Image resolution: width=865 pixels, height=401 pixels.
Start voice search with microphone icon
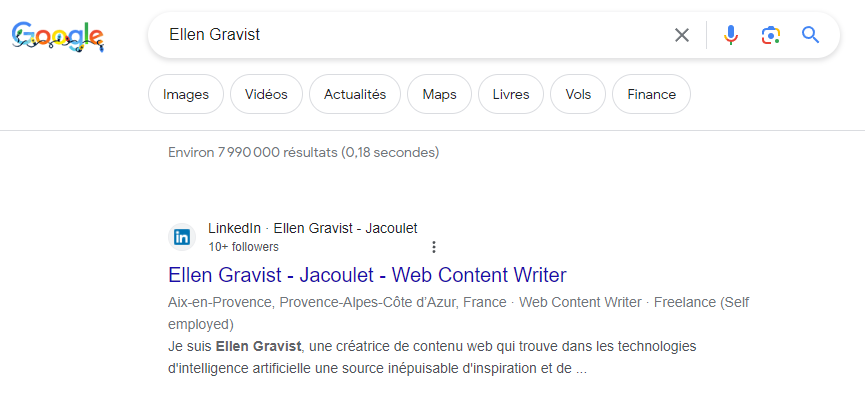[730, 35]
